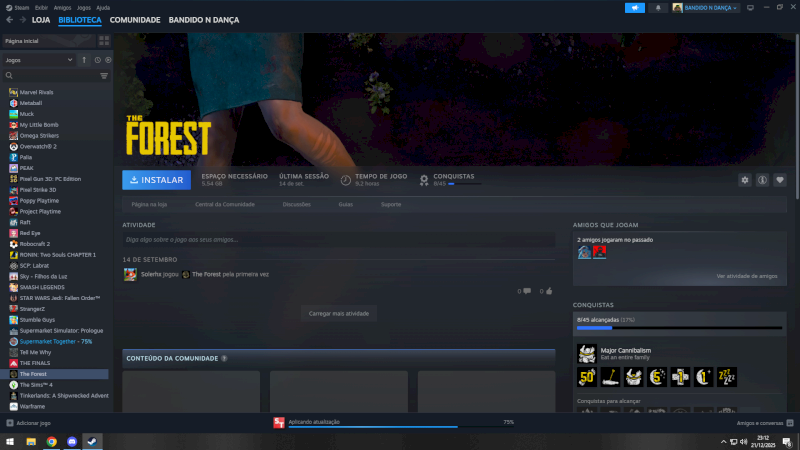800x450 pixels.
Task: Click the recent activity clock filter
Action: pos(97,60)
